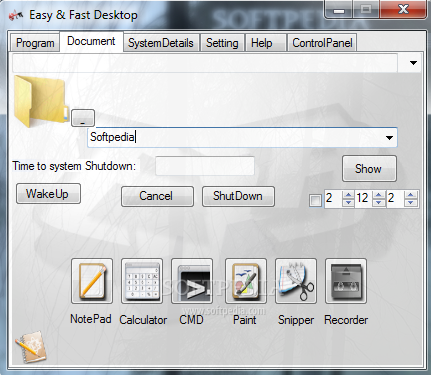The width and height of the screenshot is (431, 375).
Task: Switch to the Program tab
Action: pyautogui.click(x=35, y=43)
